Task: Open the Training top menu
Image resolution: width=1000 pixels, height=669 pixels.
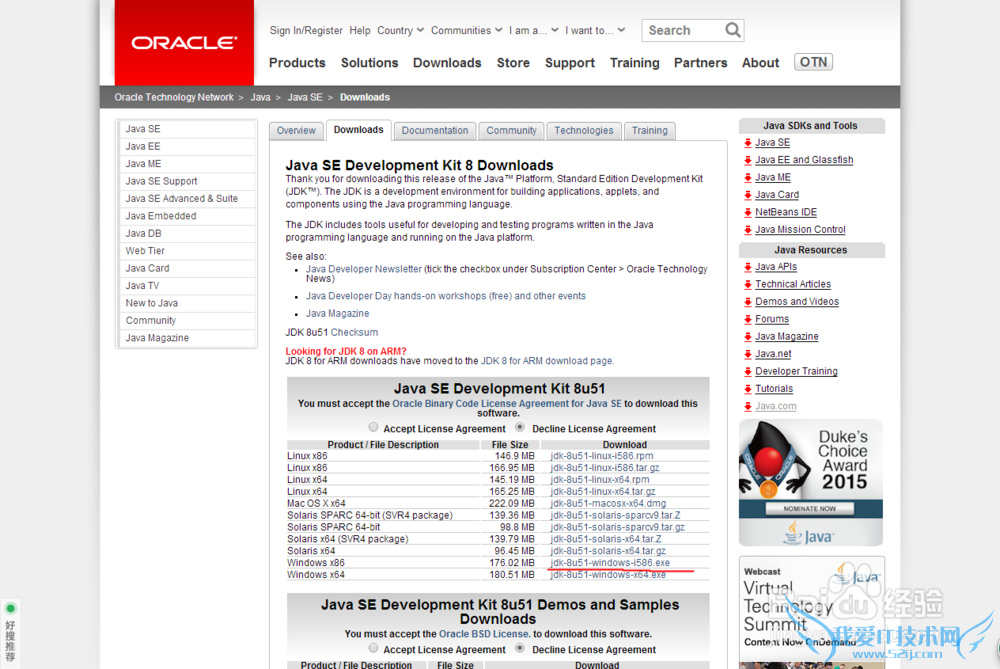Action: coord(635,62)
